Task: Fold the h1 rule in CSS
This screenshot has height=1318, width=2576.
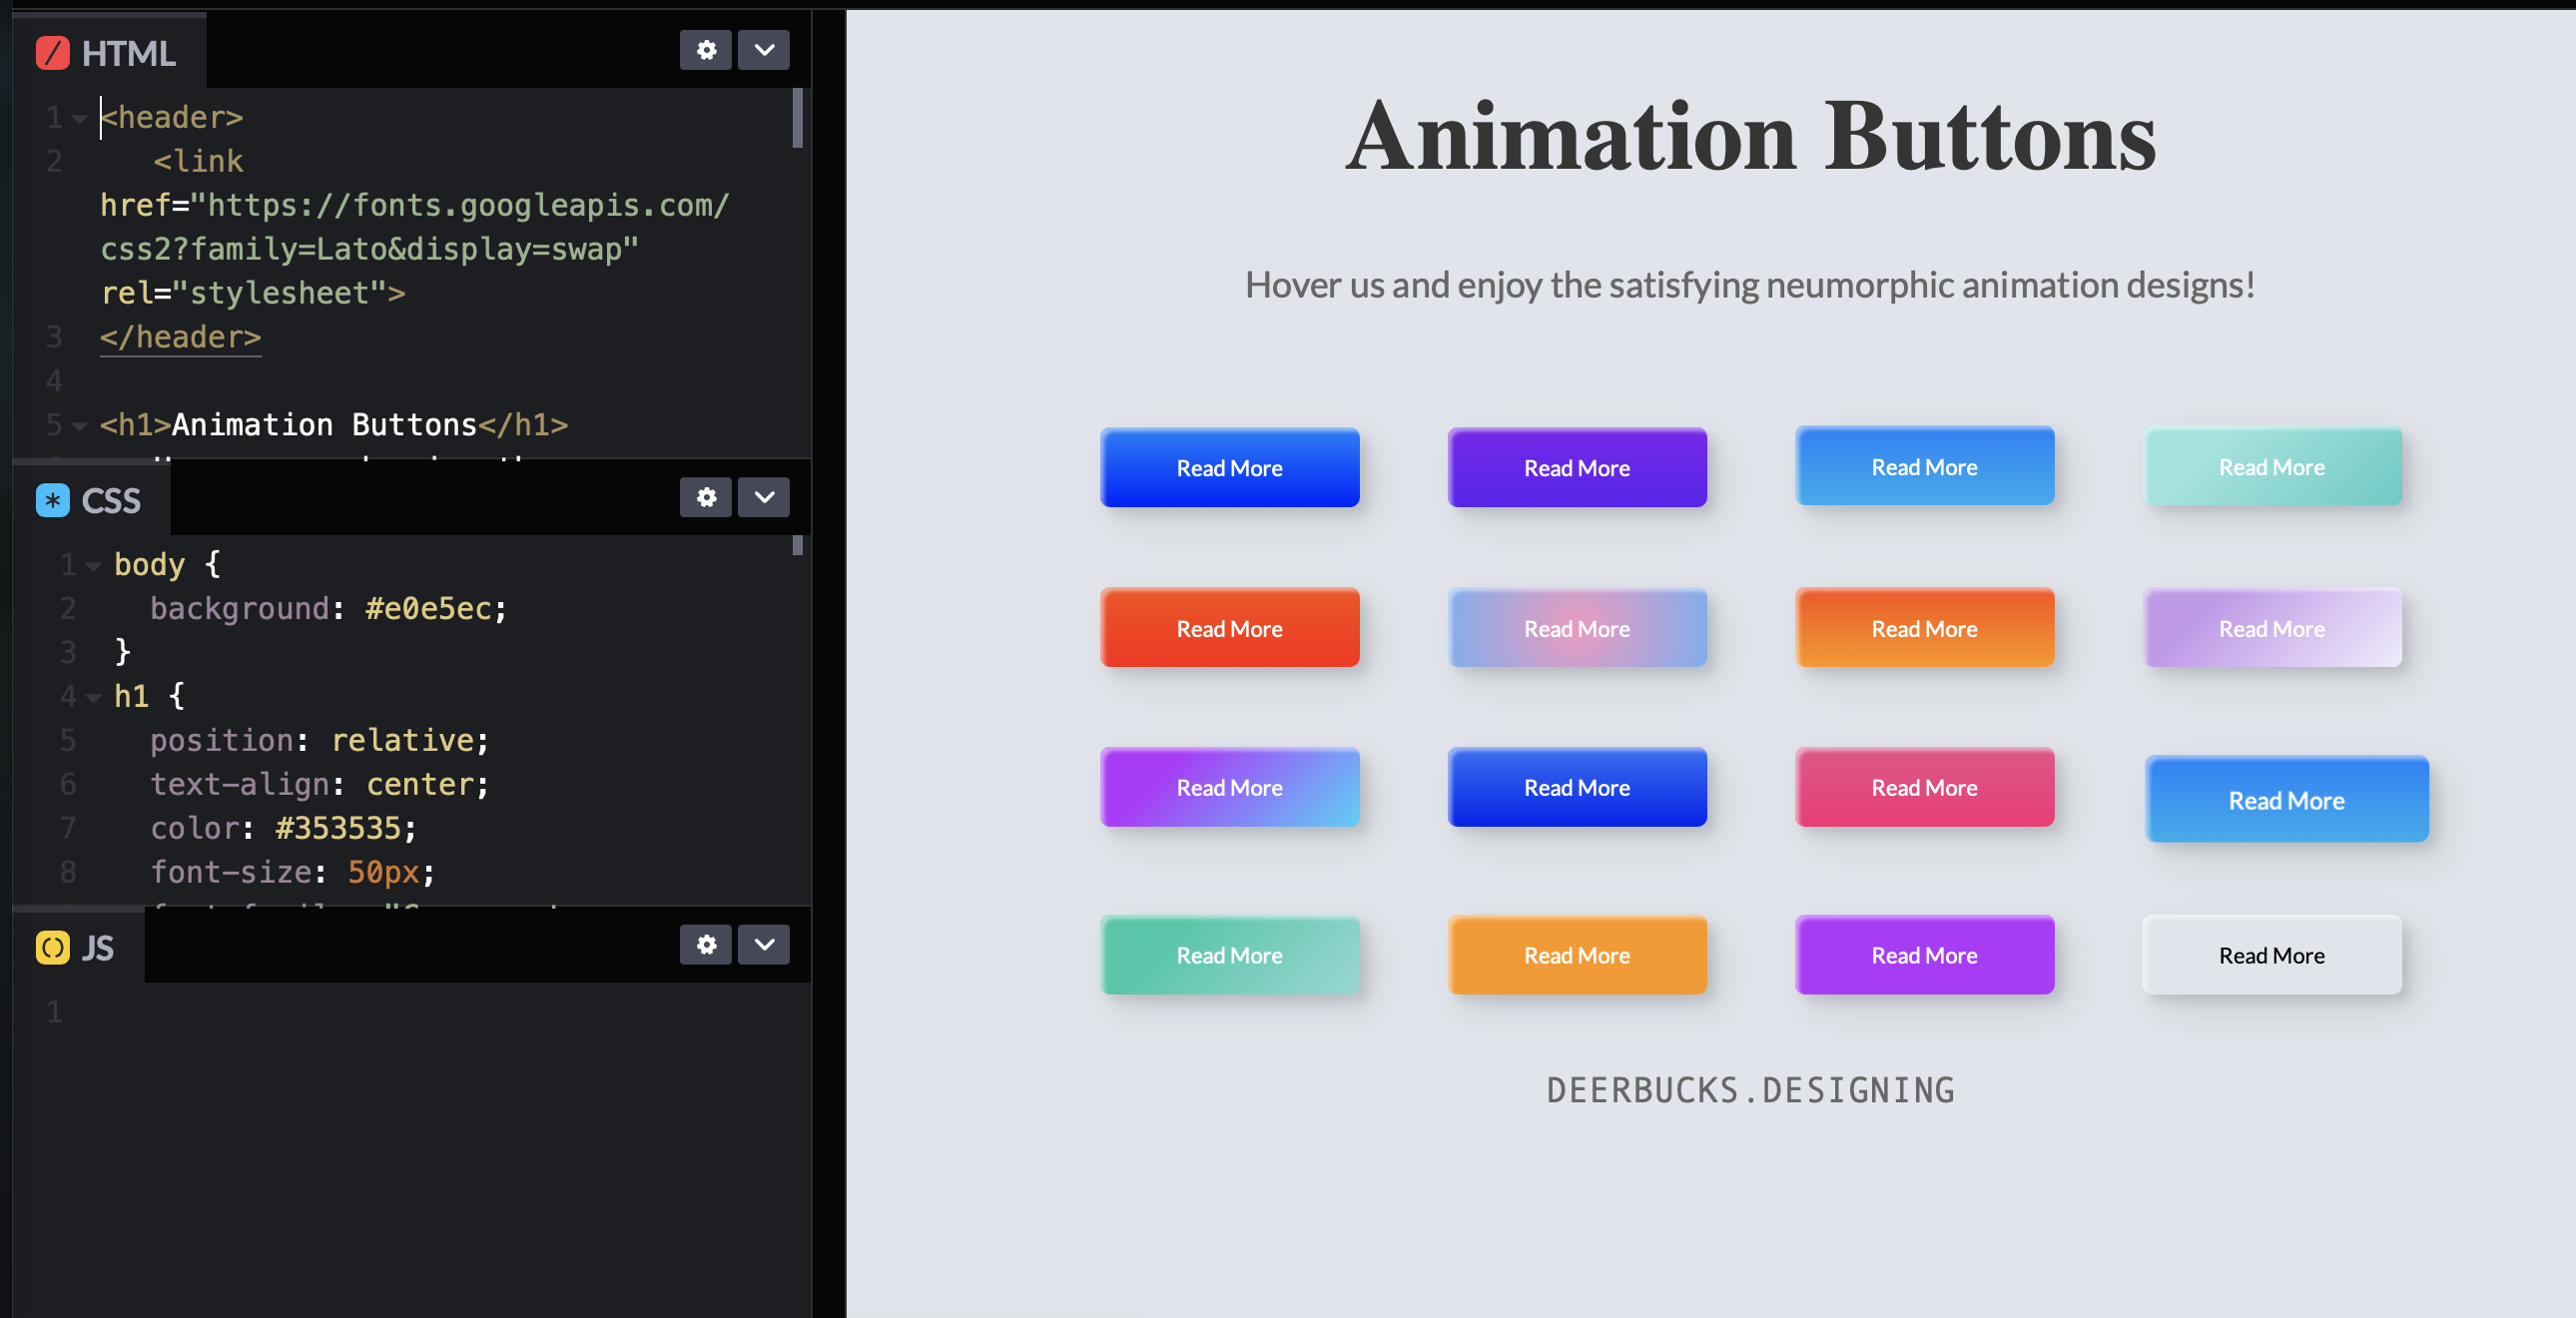Action: tap(94, 698)
